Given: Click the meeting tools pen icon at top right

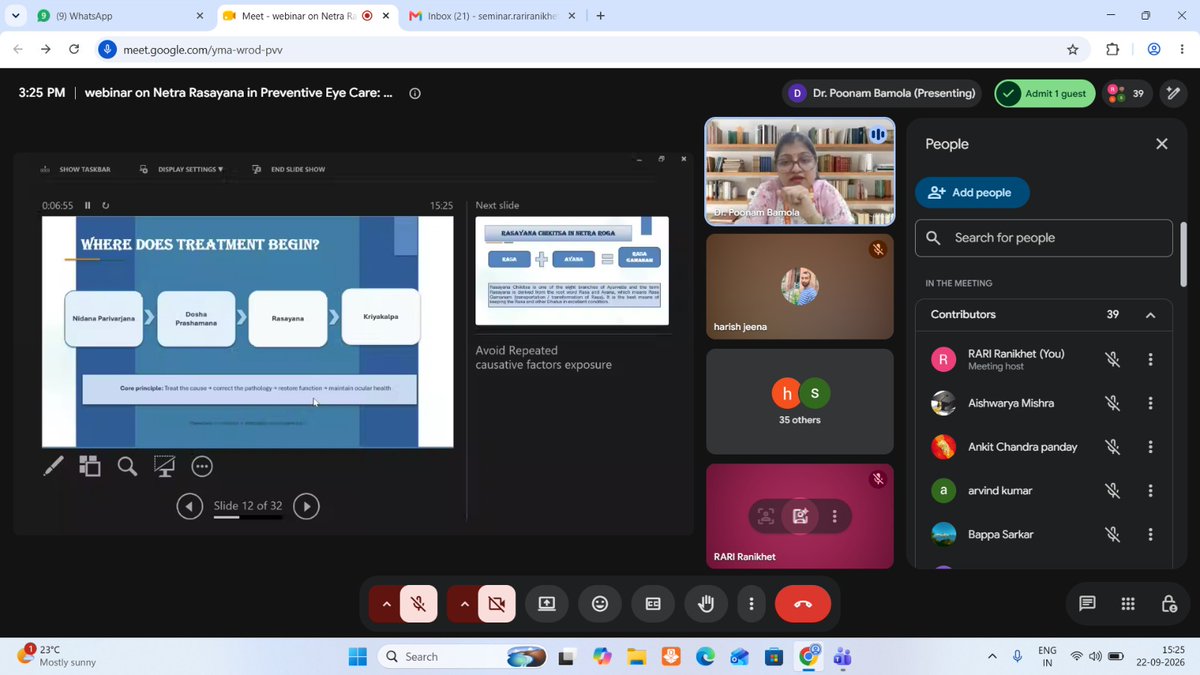Looking at the screenshot, I should 1172,93.
